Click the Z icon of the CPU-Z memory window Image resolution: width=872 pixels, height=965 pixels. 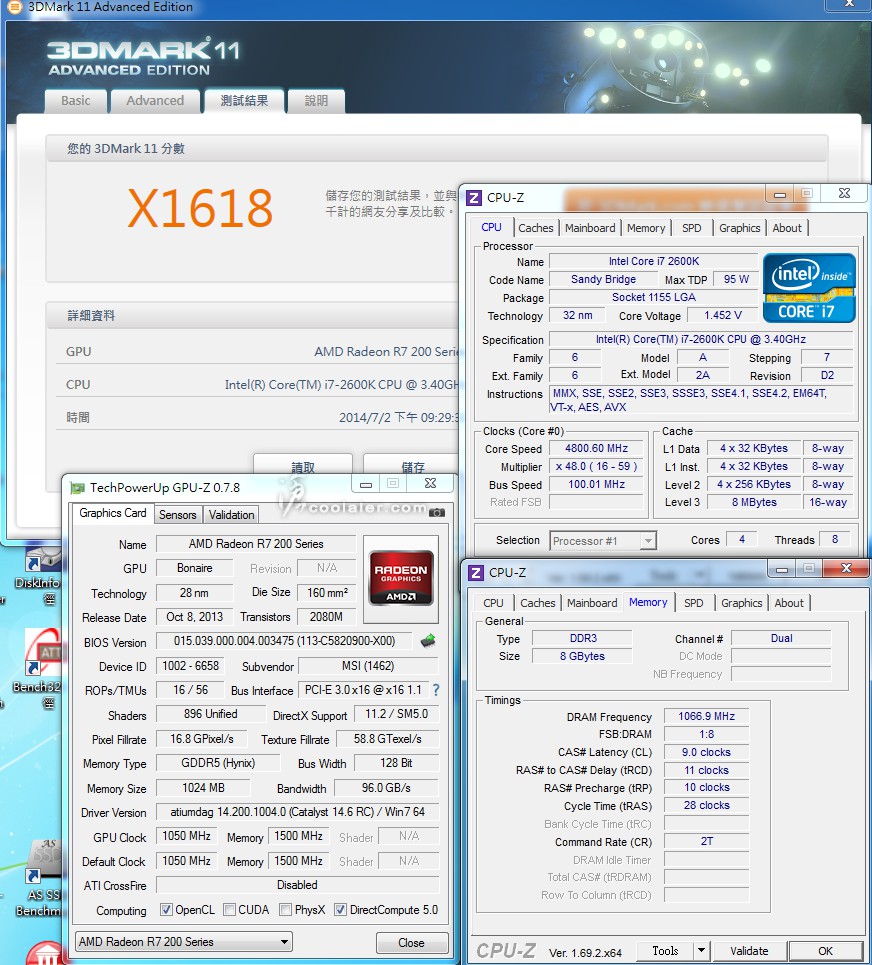(476, 573)
